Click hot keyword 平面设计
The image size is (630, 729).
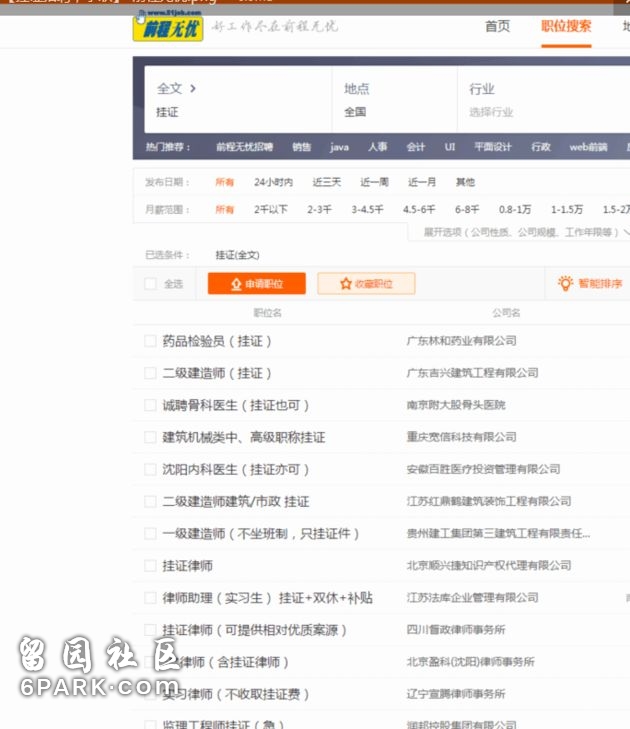point(492,147)
